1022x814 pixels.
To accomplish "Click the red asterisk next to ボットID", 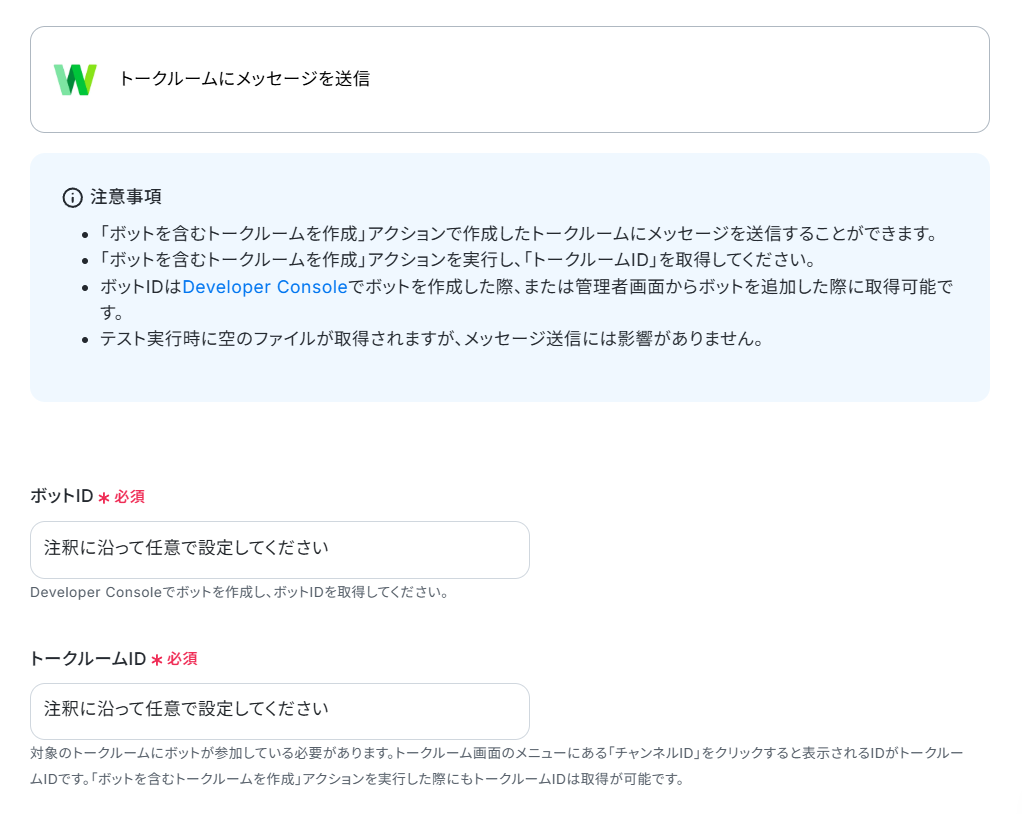I will 104,498.
